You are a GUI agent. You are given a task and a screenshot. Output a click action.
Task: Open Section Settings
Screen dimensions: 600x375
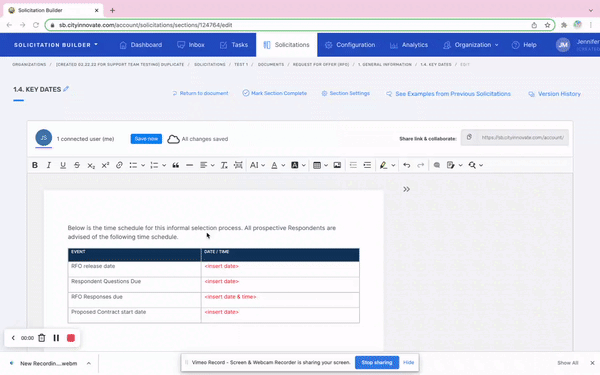click(346, 93)
